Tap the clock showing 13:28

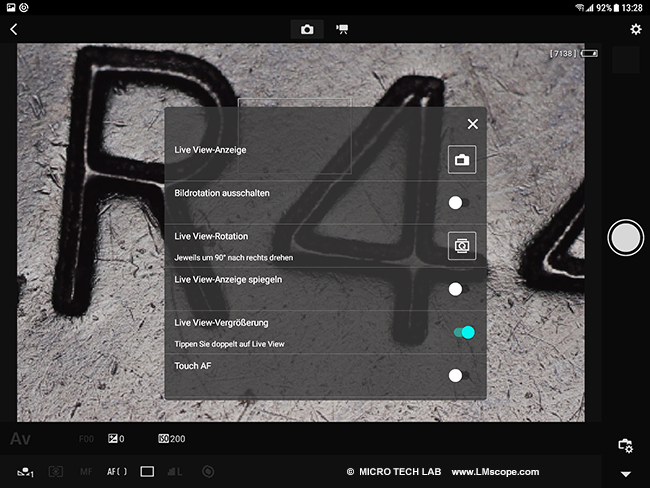pyautogui.click(x=632, y=7)
